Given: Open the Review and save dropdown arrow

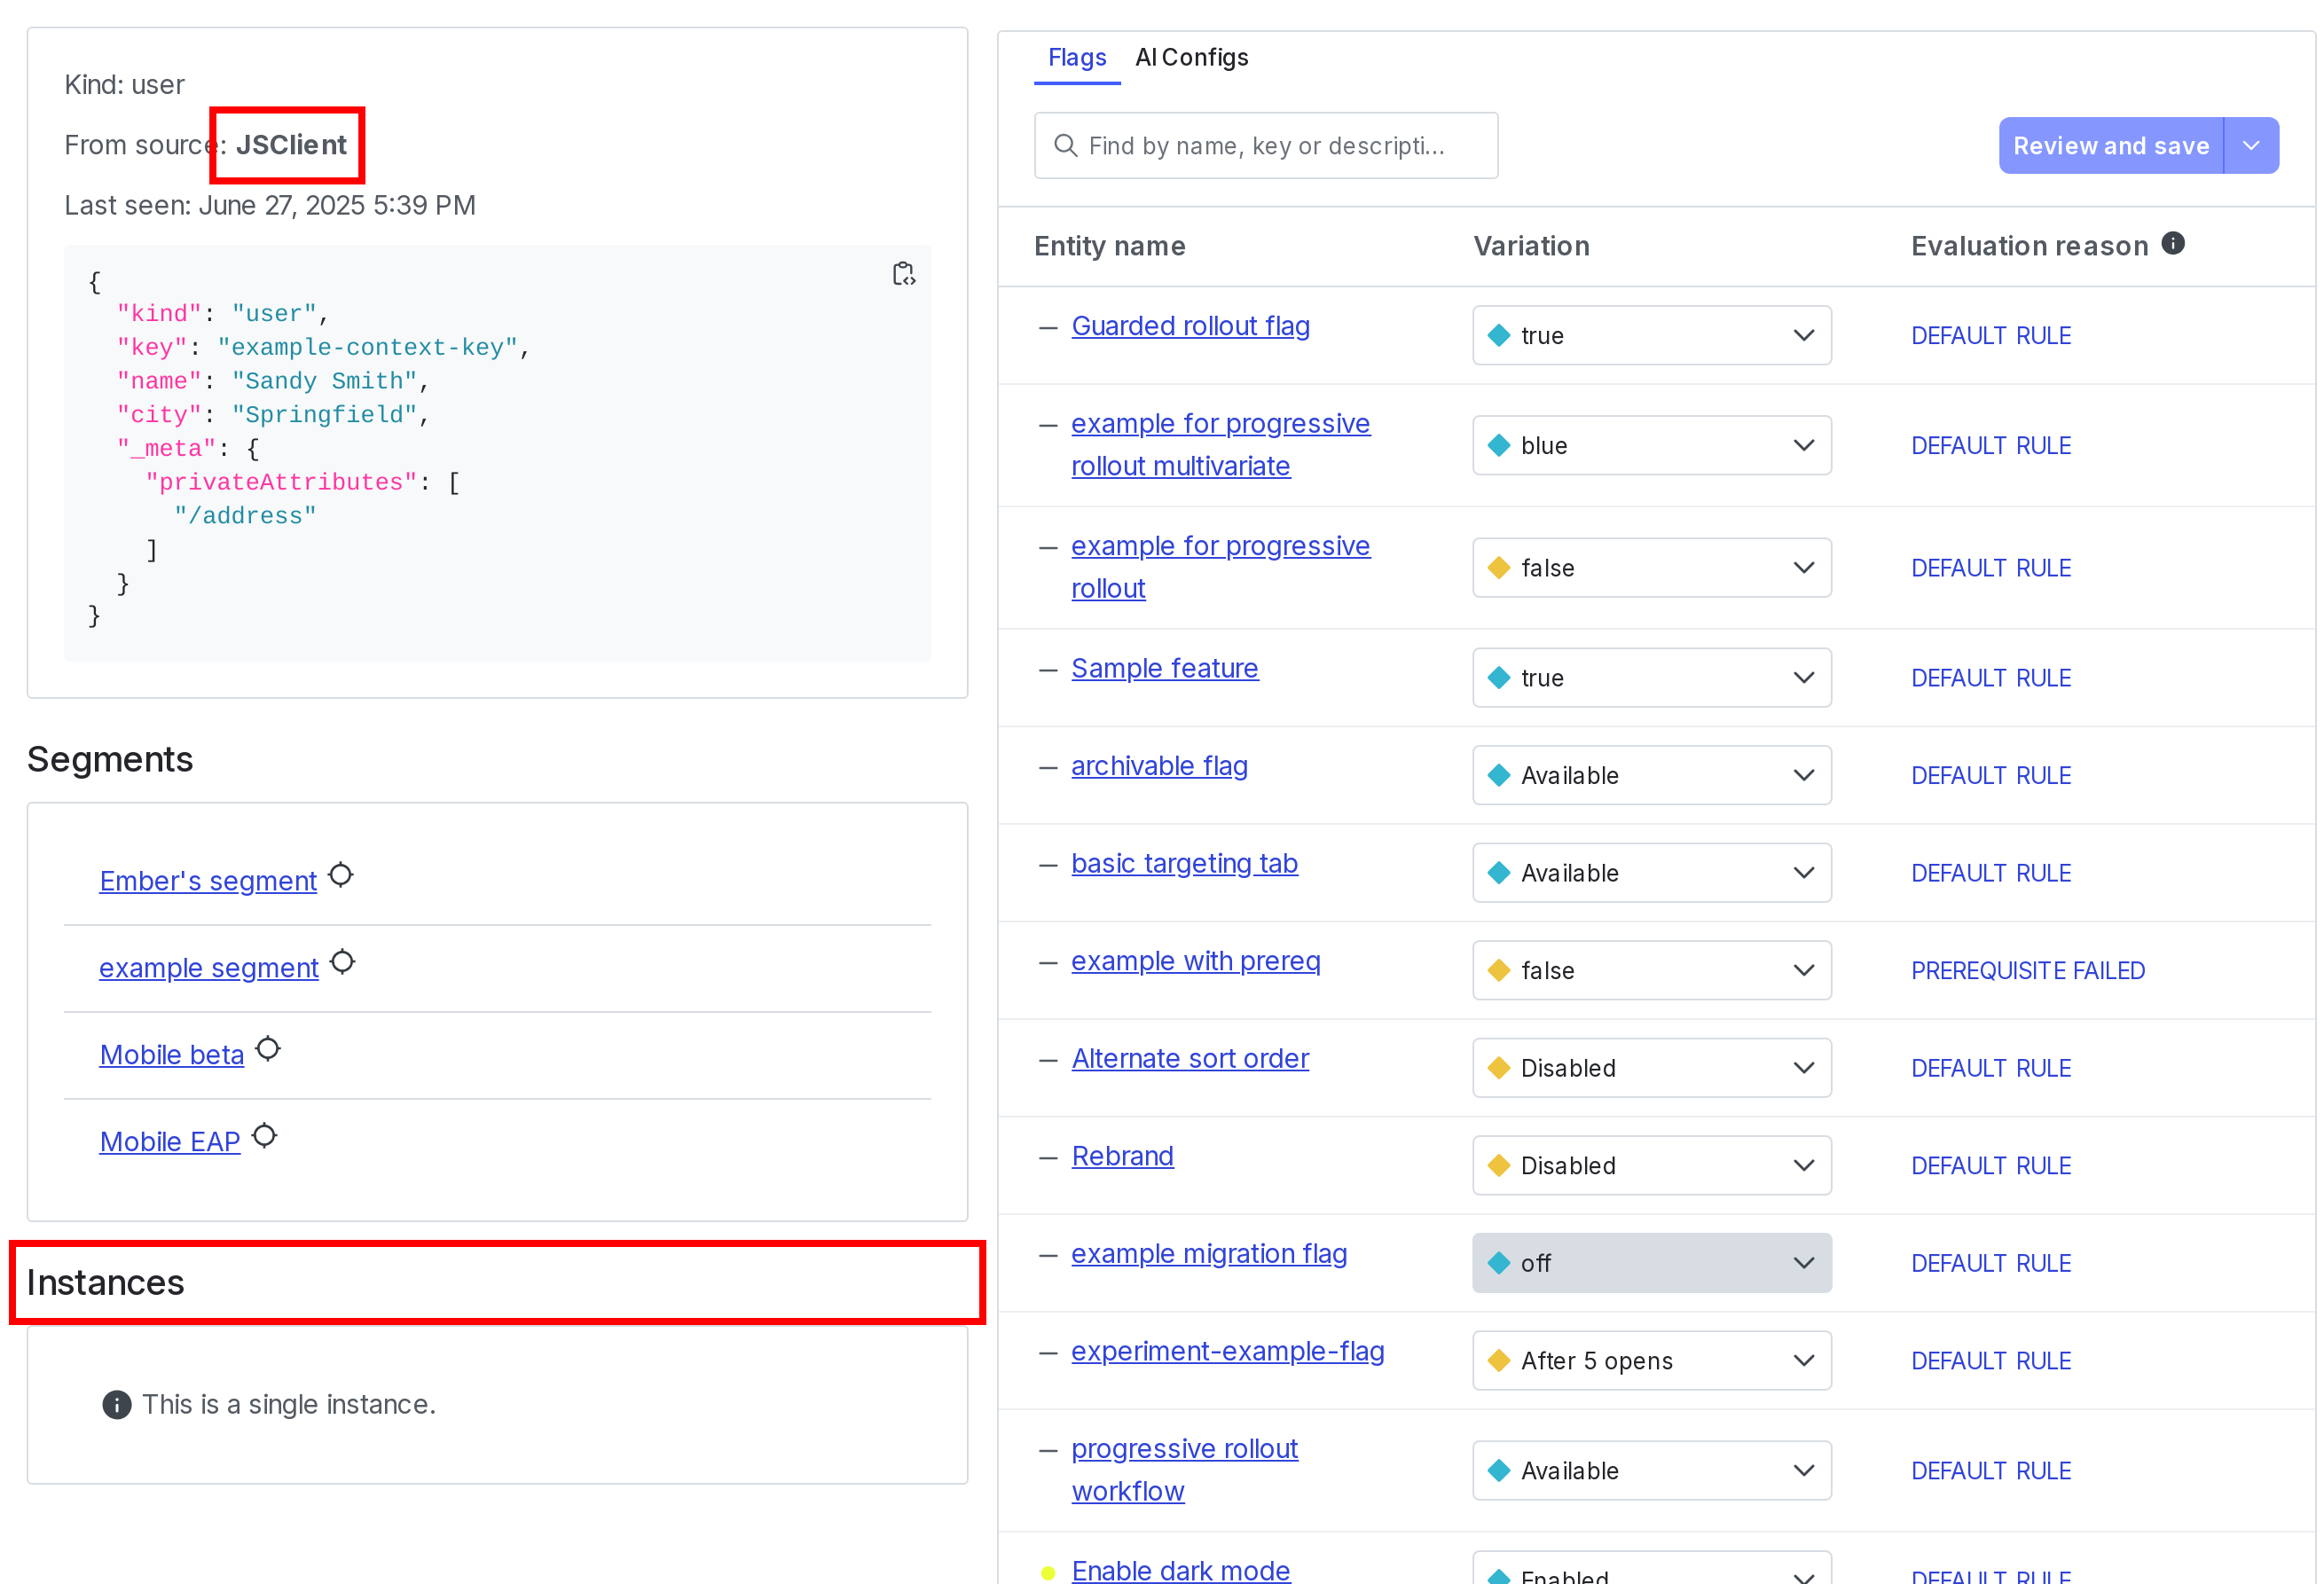Looking at the screenshot, I should [2251, 146].
